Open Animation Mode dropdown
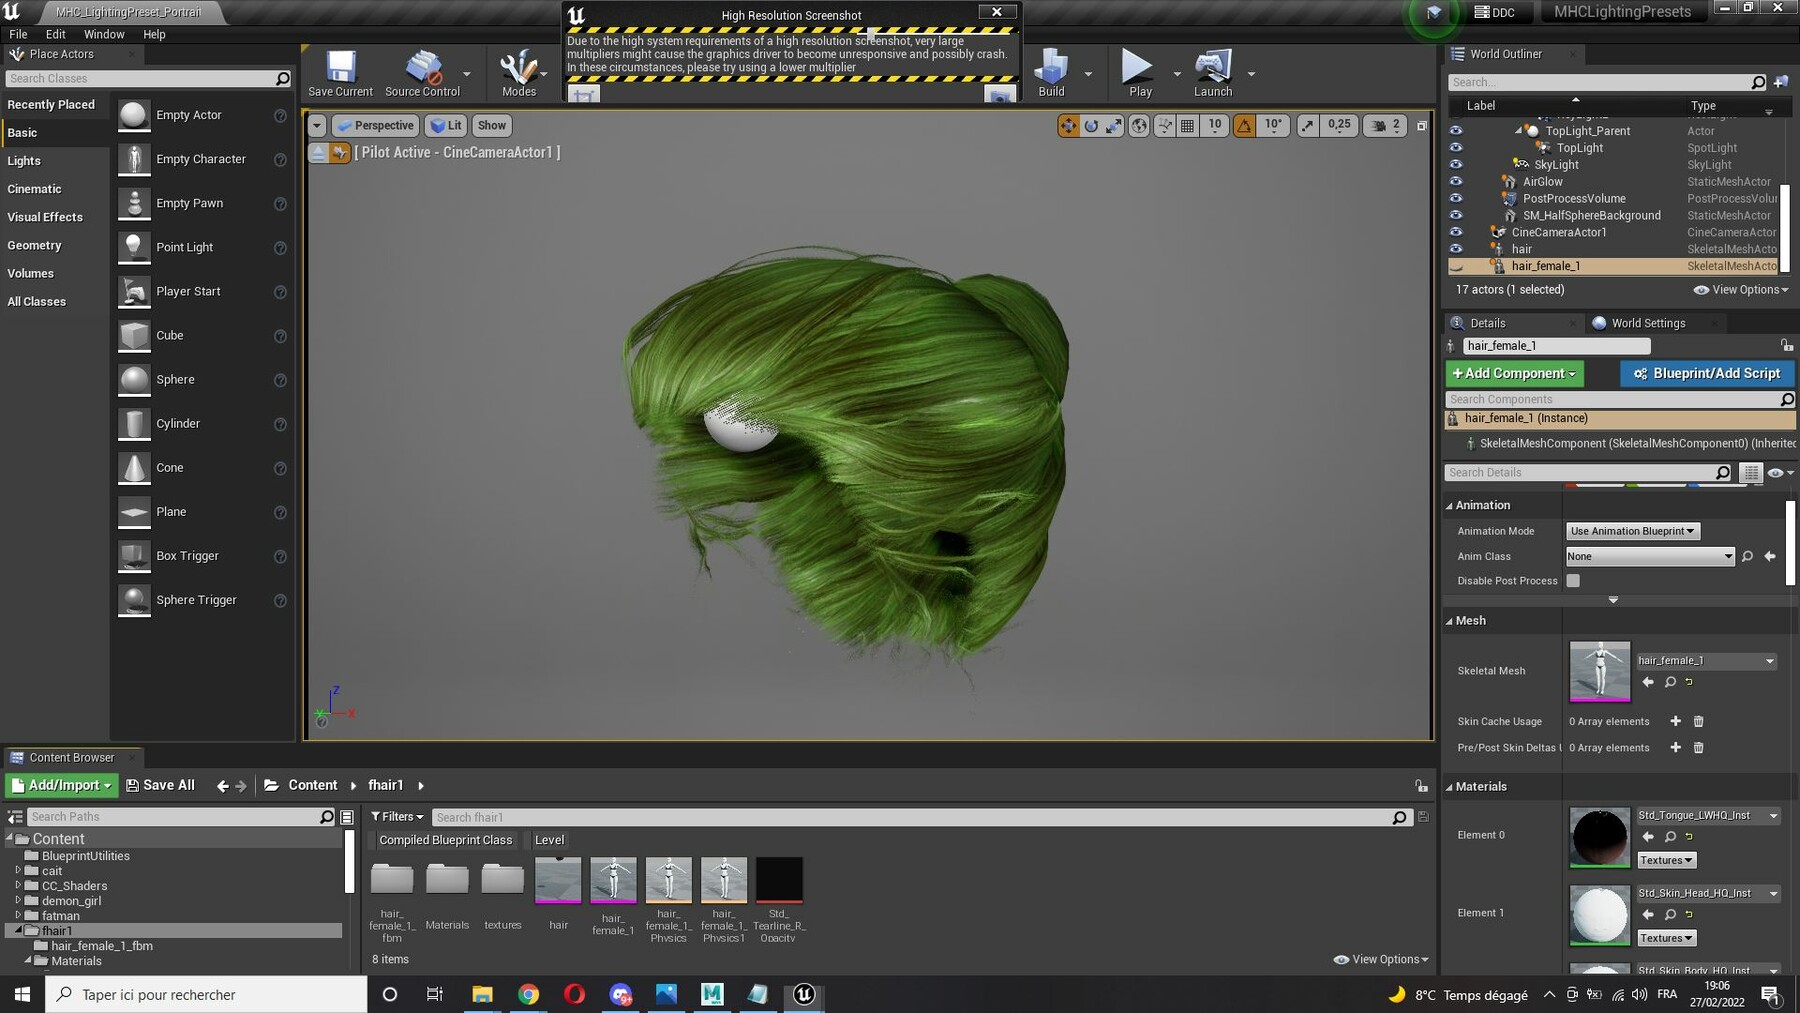The width and height of the screenshot is (1800, 1013). [1632, 531]
